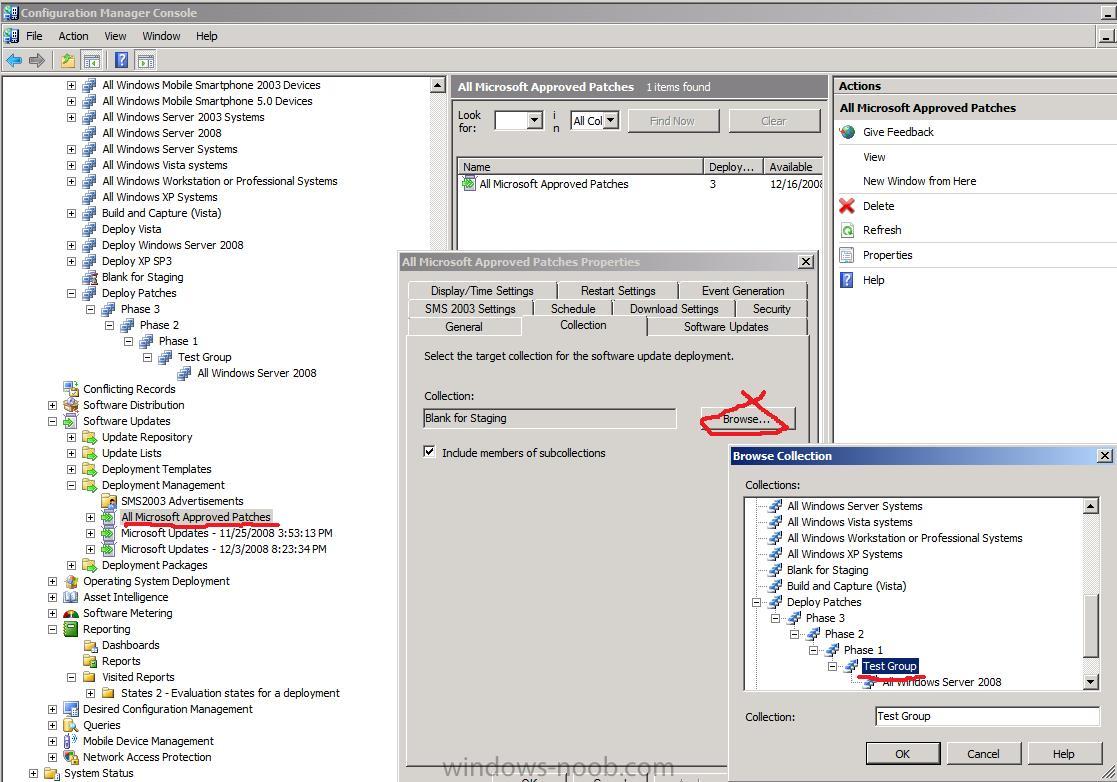The width and height of the screenshot is (1117, 782).
Task: Switch to the Schedule tab
Action: coord(573,308)
